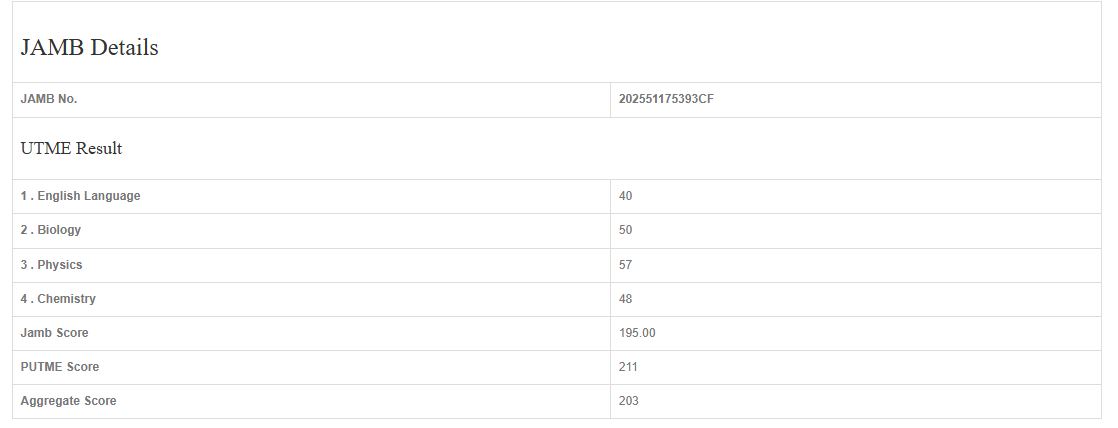Screen dimensions: 1118x428
Task: Select the Biology subject label
Action: click(51, 230)
